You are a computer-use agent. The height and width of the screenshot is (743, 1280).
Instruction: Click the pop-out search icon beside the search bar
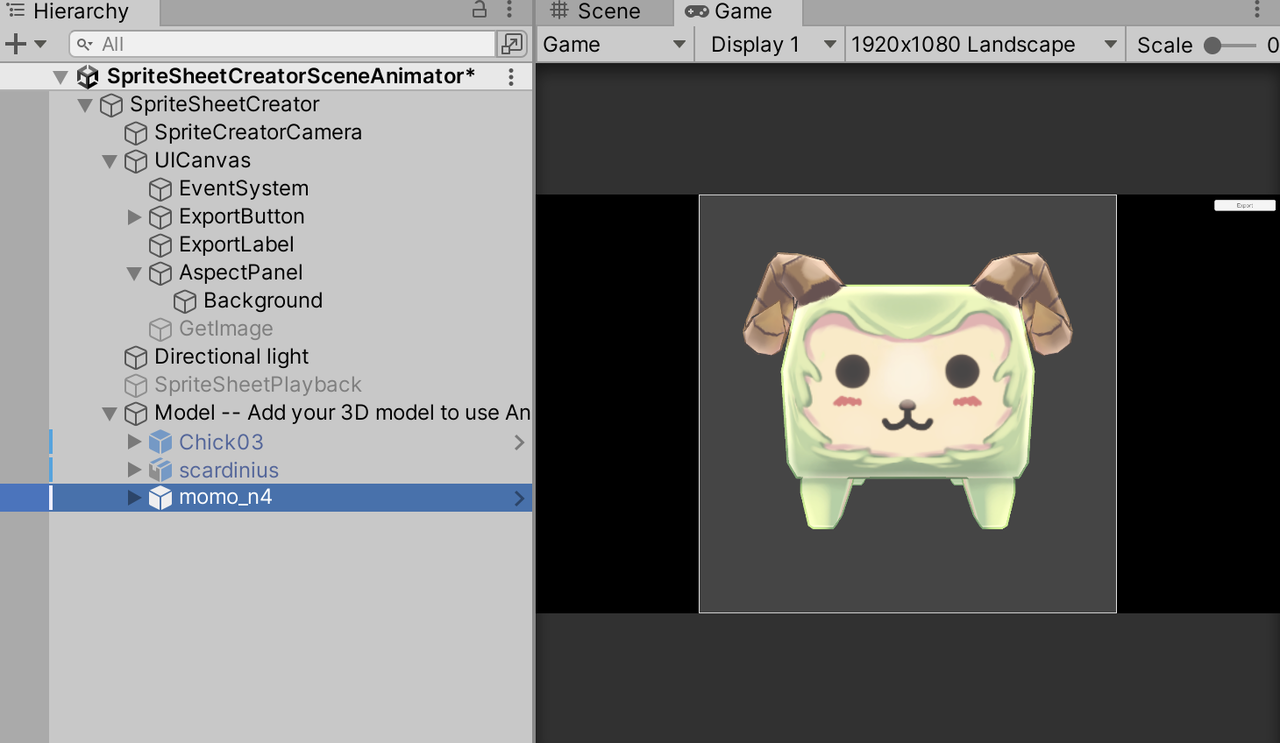[x=511, y=44]
